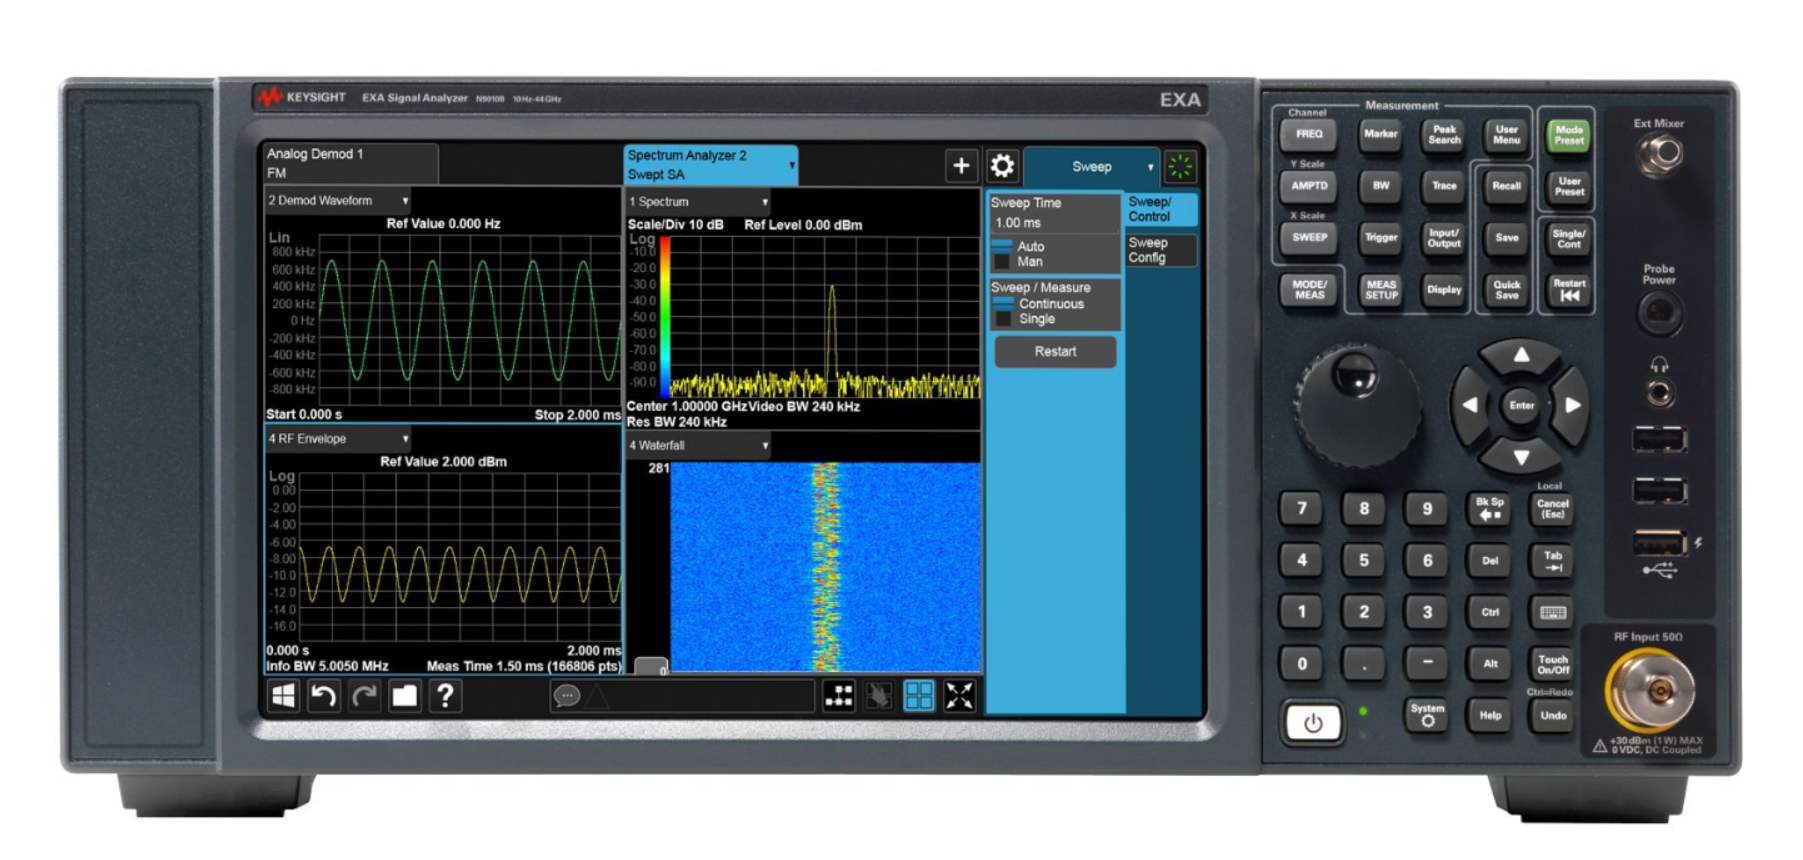Push the Peak Search key
Image resolution: width=1803 pixels, height=860 pixels.
pos(1444,134)
